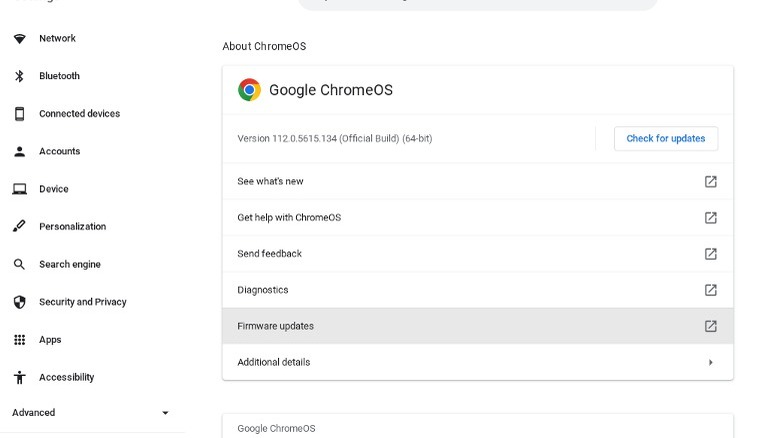Click the Device laptop icon
This screenshot has width=780, height=438.
[19, 189]
